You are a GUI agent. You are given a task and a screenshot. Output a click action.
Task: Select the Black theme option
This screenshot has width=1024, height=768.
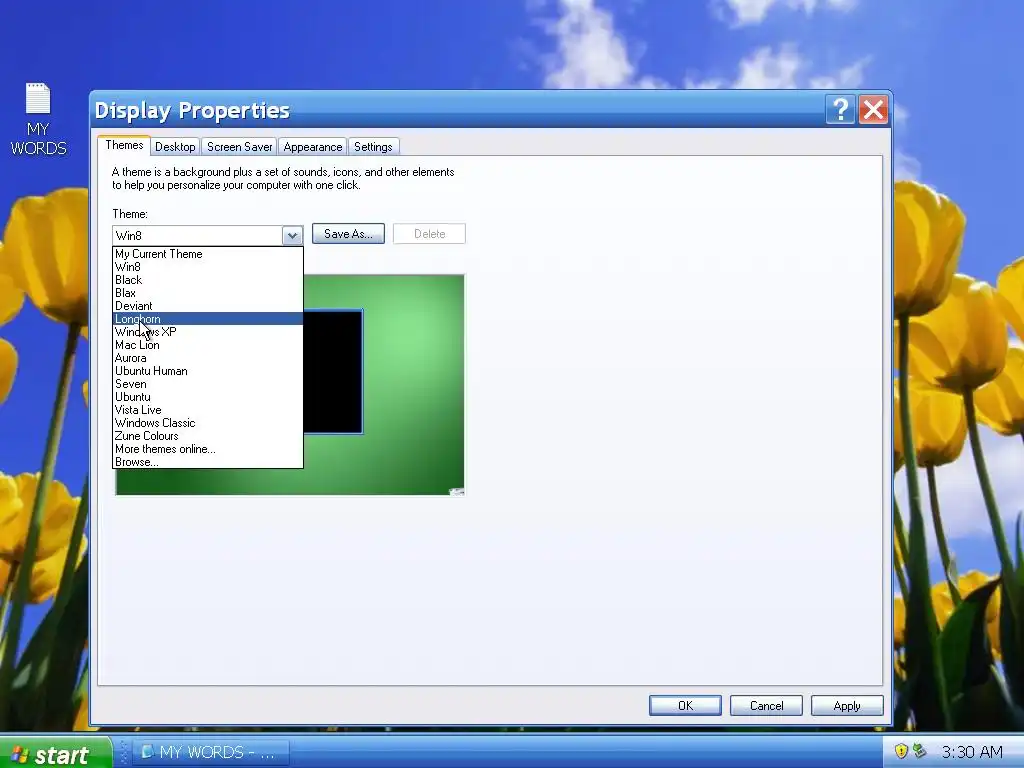click(x=208, y=280)
